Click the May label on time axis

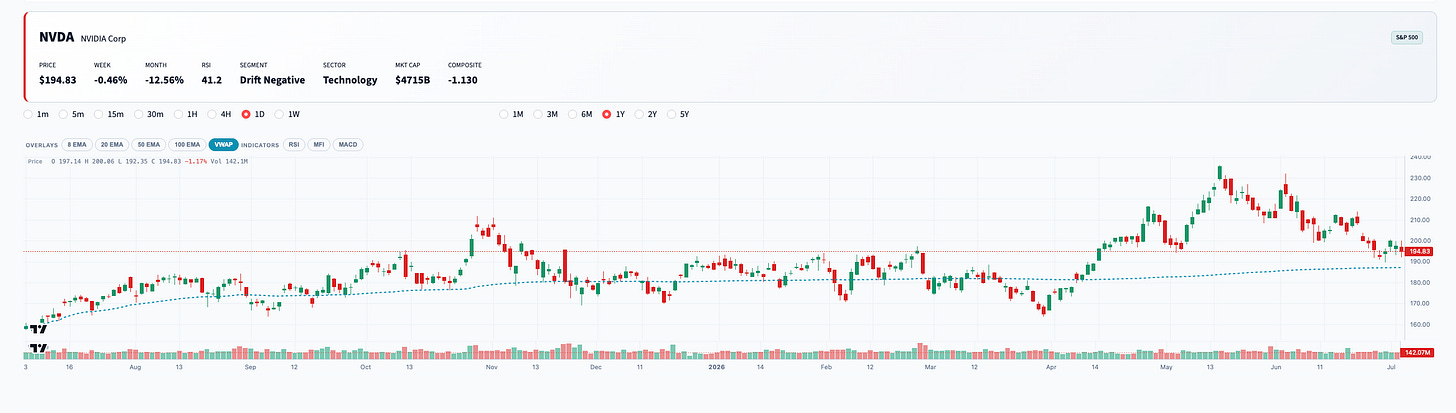pyautogui.click(x=1166, y=367)
